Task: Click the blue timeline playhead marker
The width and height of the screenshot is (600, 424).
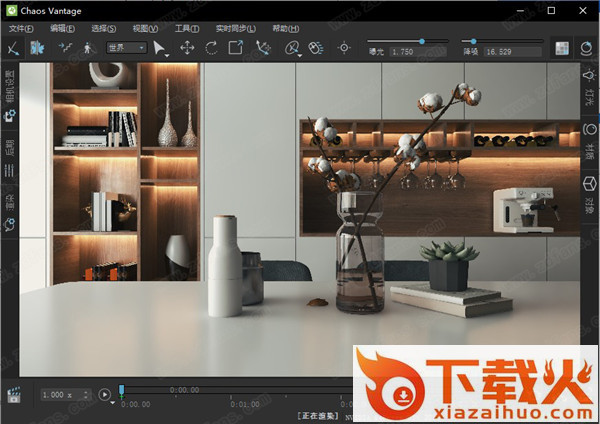Action: click(x=121, y=391)
